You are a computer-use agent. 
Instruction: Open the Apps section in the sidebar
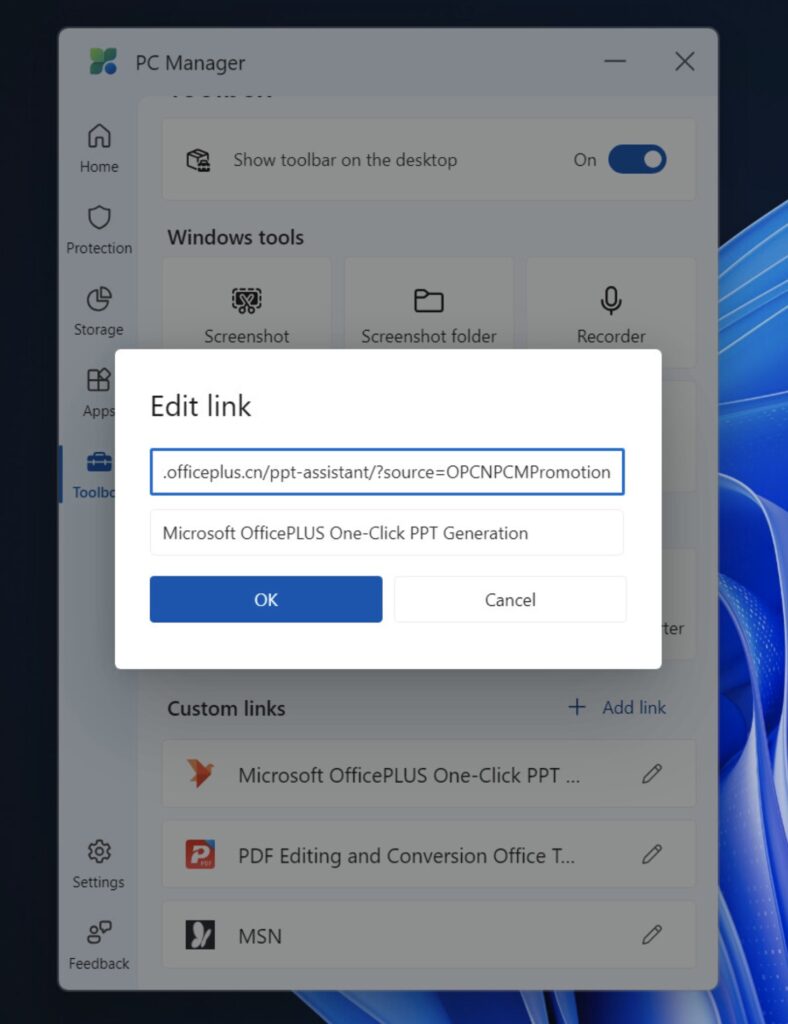tap(99, 392)
